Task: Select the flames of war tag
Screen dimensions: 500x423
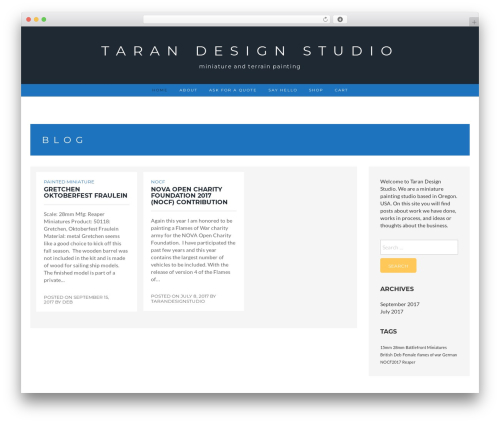Action: (429, 355)
